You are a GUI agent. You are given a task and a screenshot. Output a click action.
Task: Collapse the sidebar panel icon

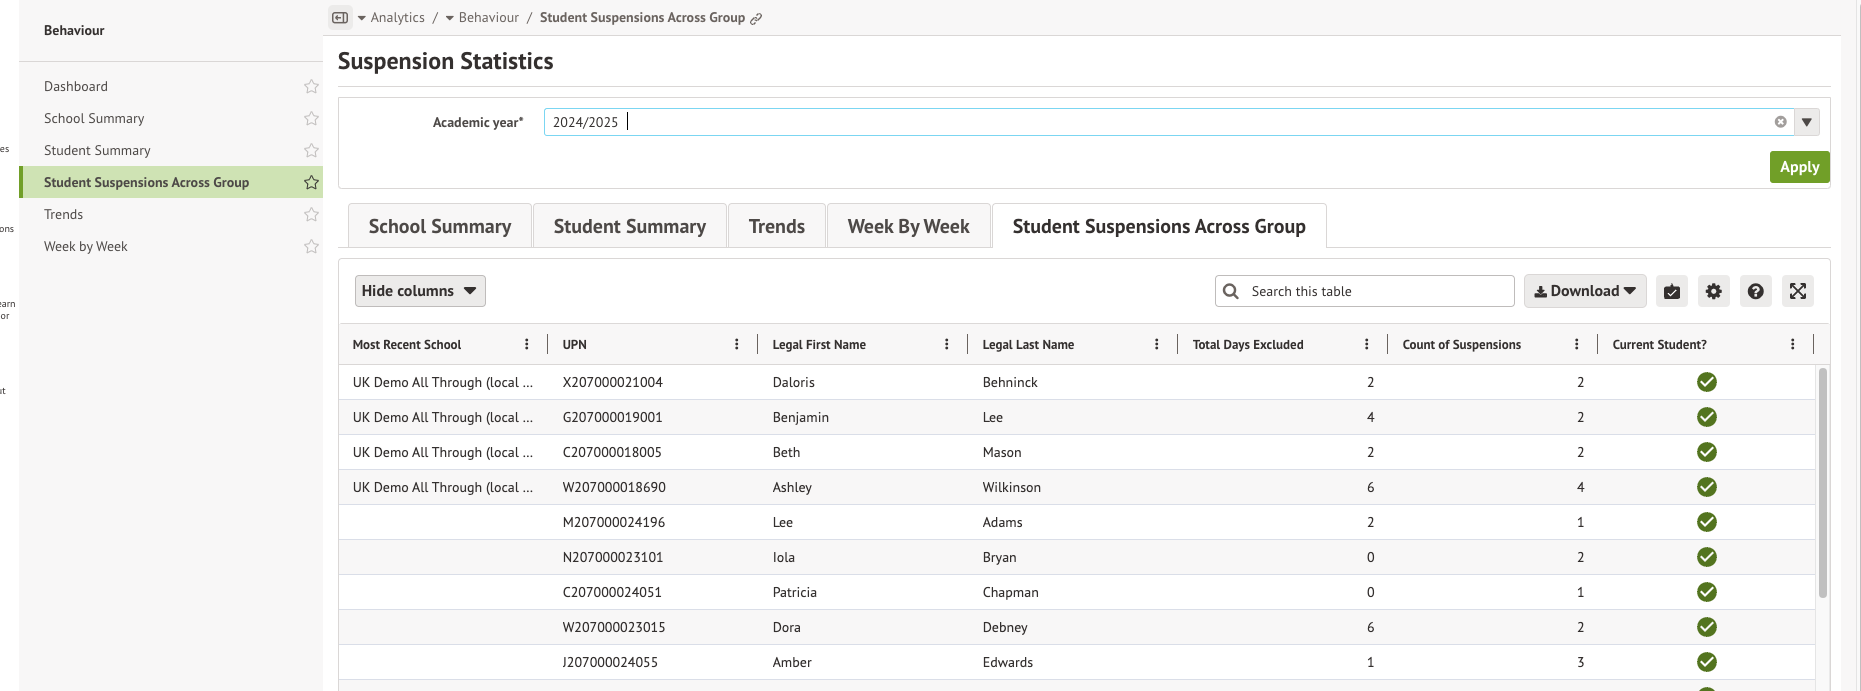[340, 18]
